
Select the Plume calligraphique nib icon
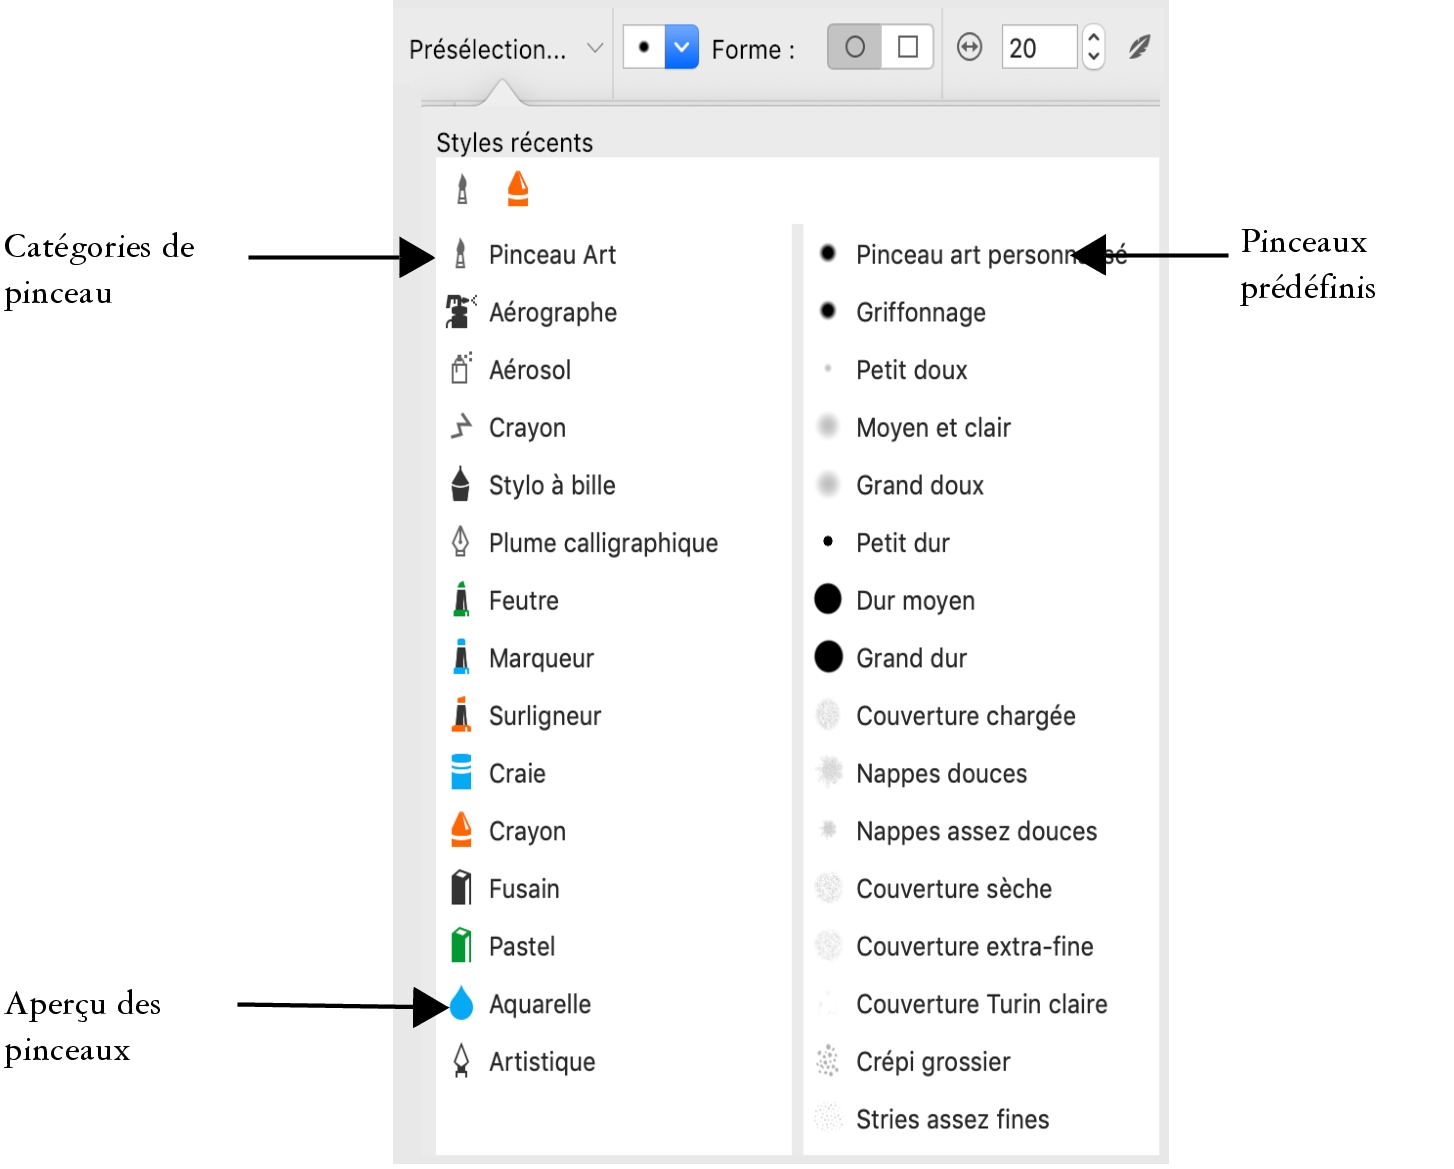(x=460, y=542)
